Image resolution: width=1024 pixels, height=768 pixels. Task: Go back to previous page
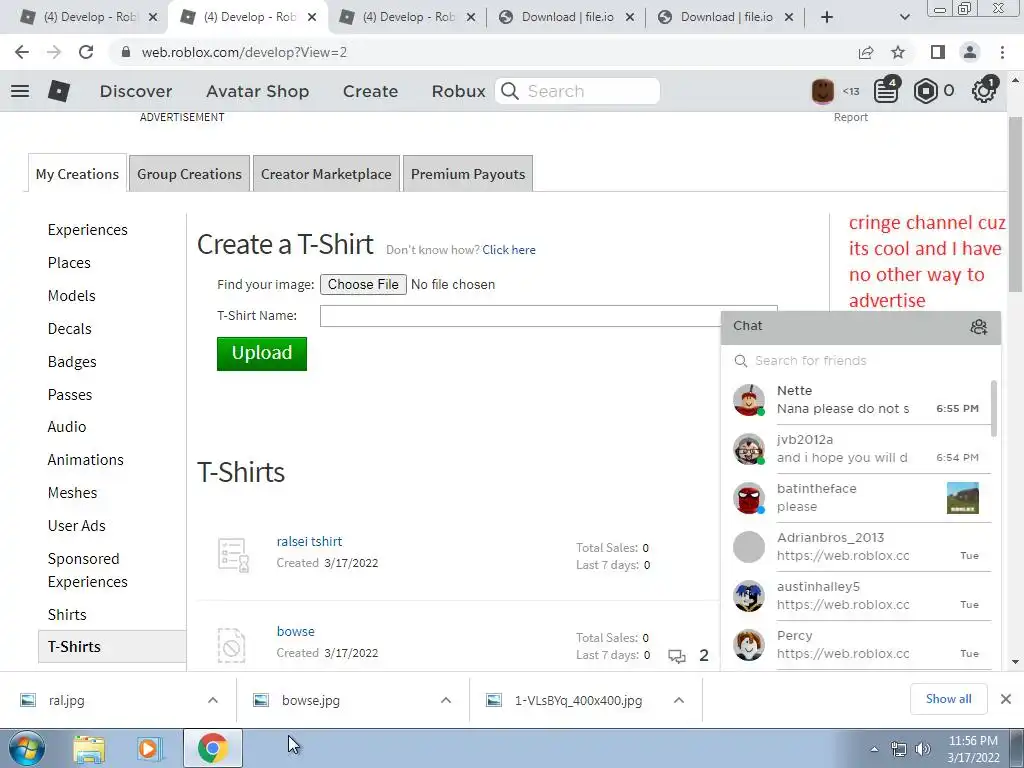pos(22,52)
